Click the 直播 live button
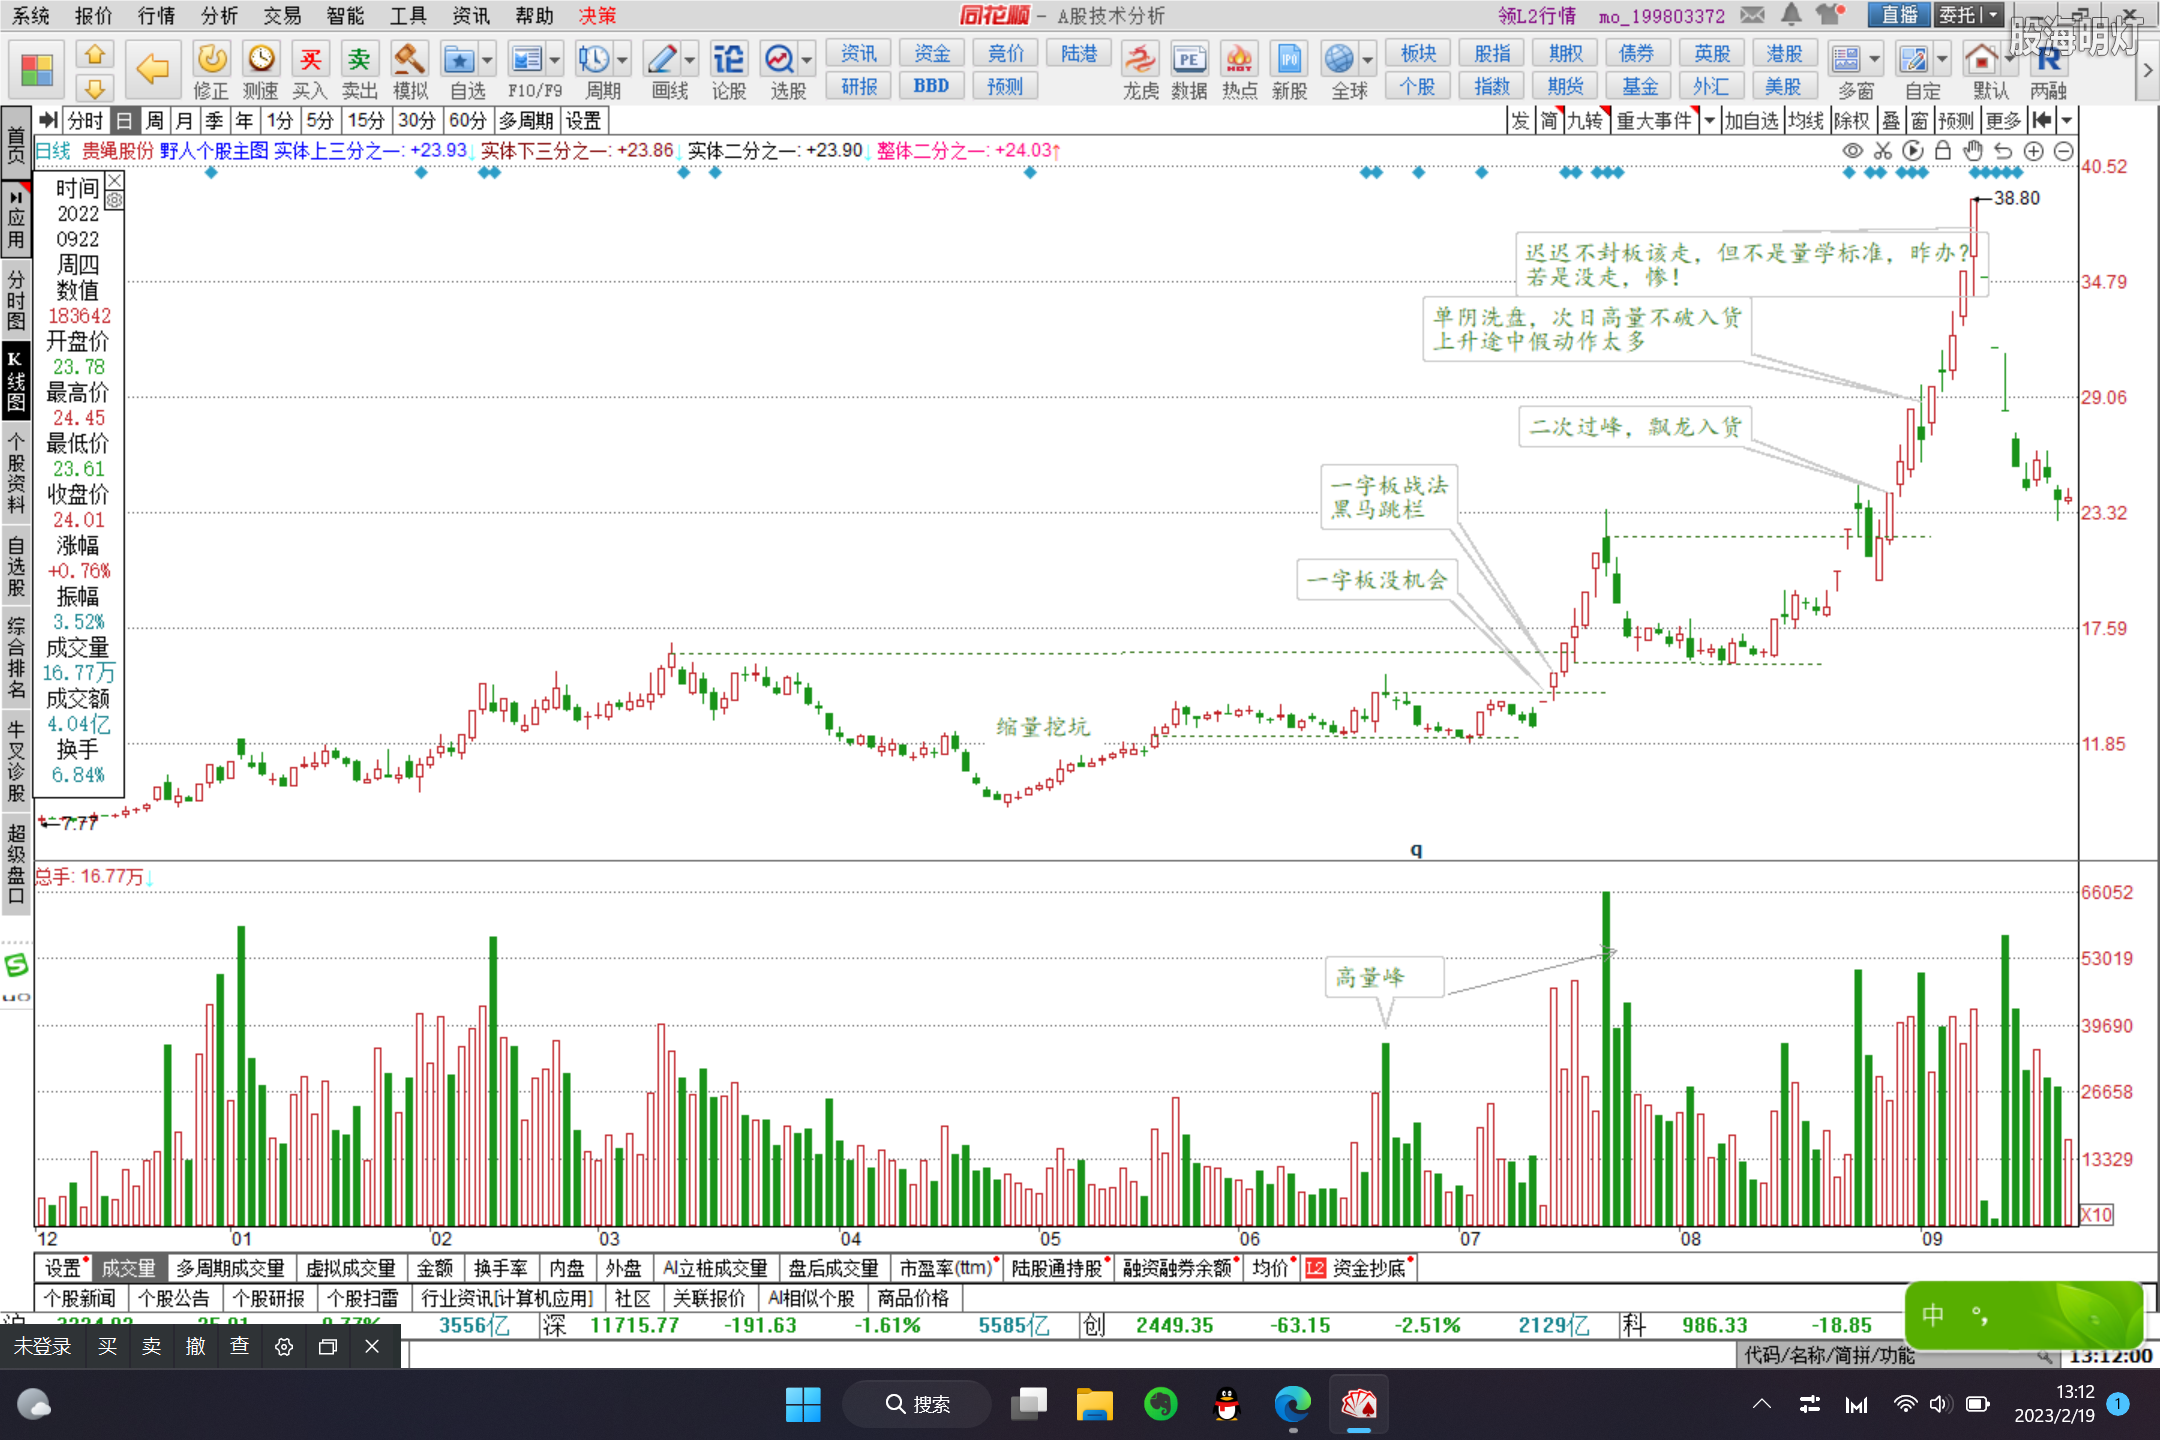 (1899, 15)
